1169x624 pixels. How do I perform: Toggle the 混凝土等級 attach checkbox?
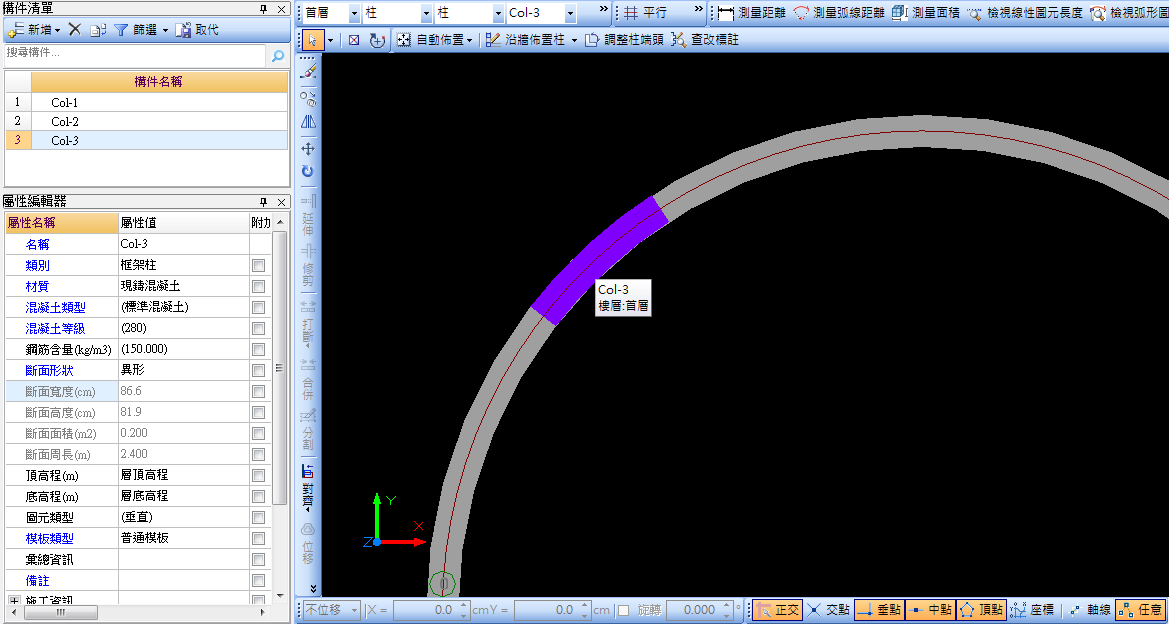[258, 328]
